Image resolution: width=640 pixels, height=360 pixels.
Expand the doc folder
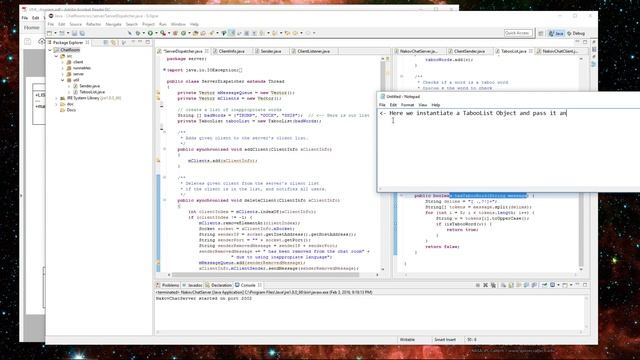pyautogui.click(x=56, y=104)
